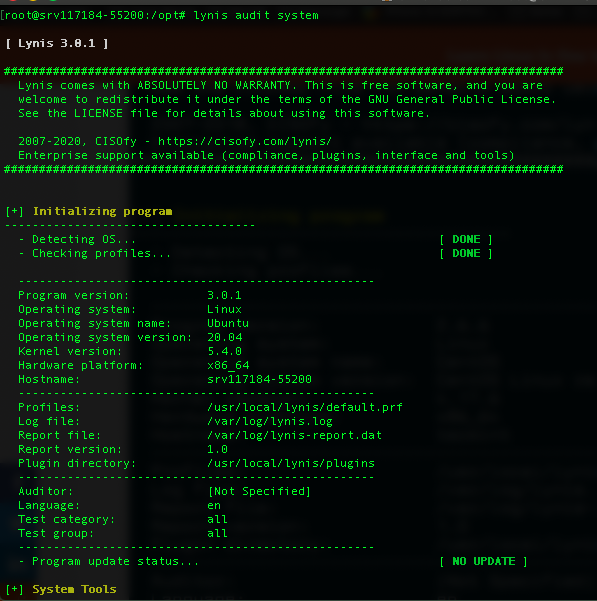Click the NO UPDATE status label
The height and width of the screenshot is (601, 597).
tap(483, 561)
